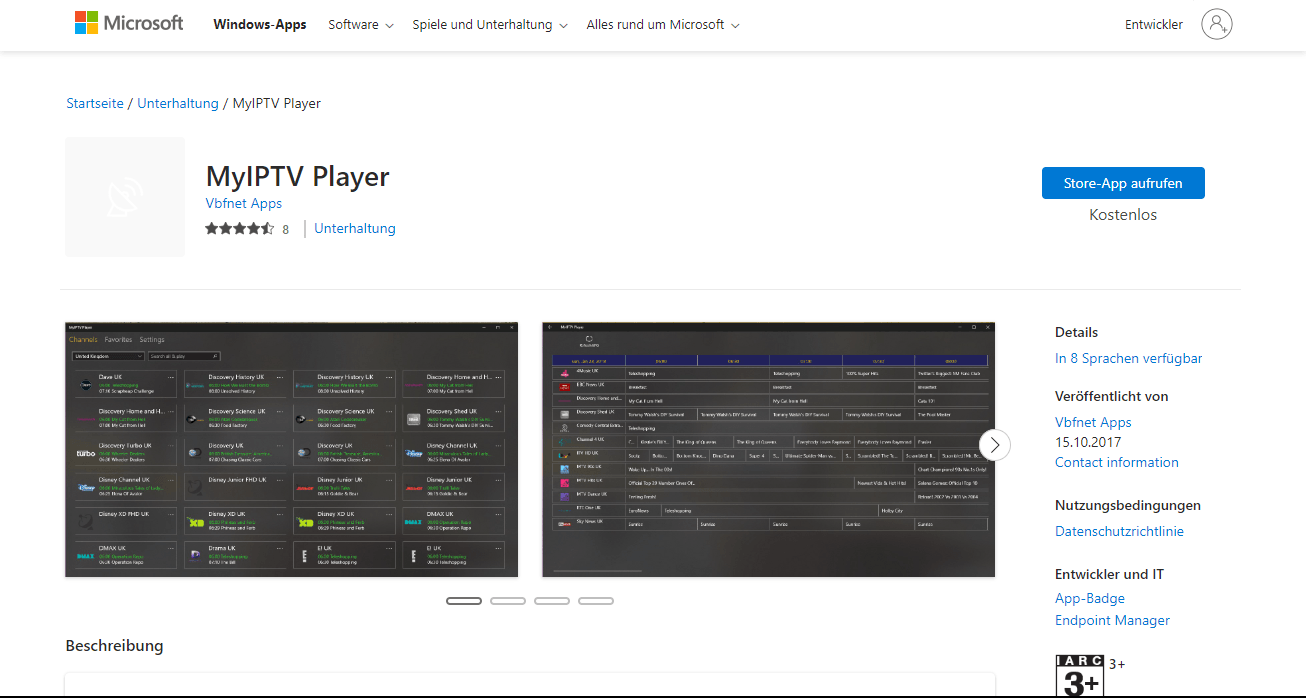Viewport: 1306px width, 698px height.
Task: Open Endpoint Manager link
Action: (1112, 620)
